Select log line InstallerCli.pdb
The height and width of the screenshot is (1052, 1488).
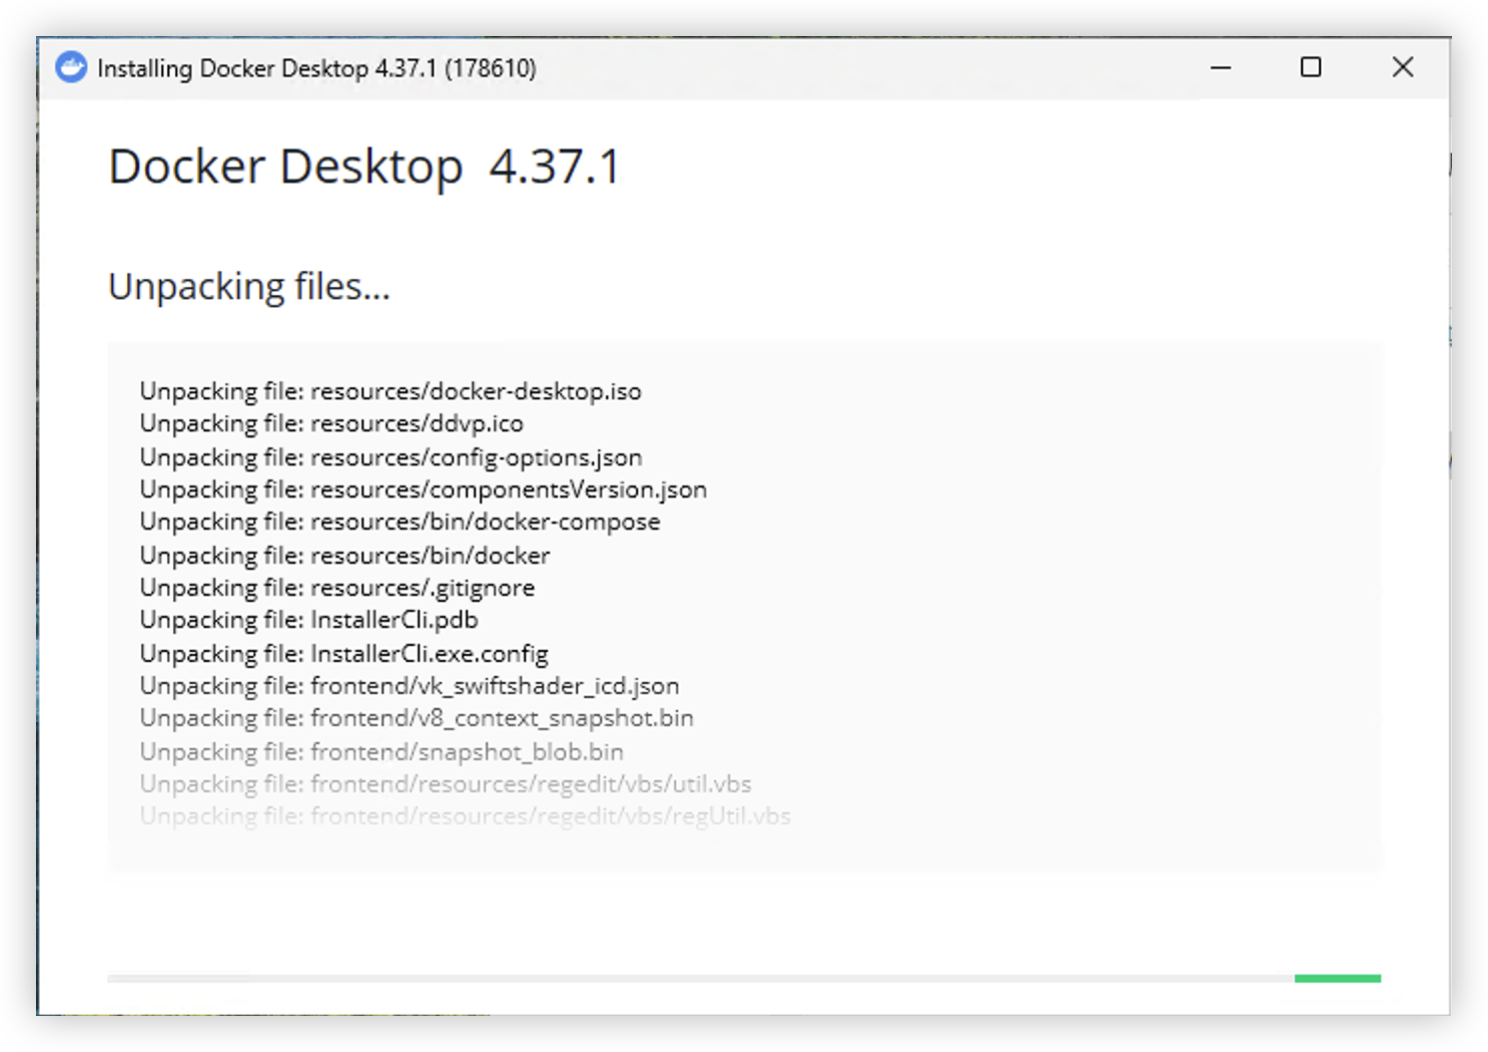[309, 619]
